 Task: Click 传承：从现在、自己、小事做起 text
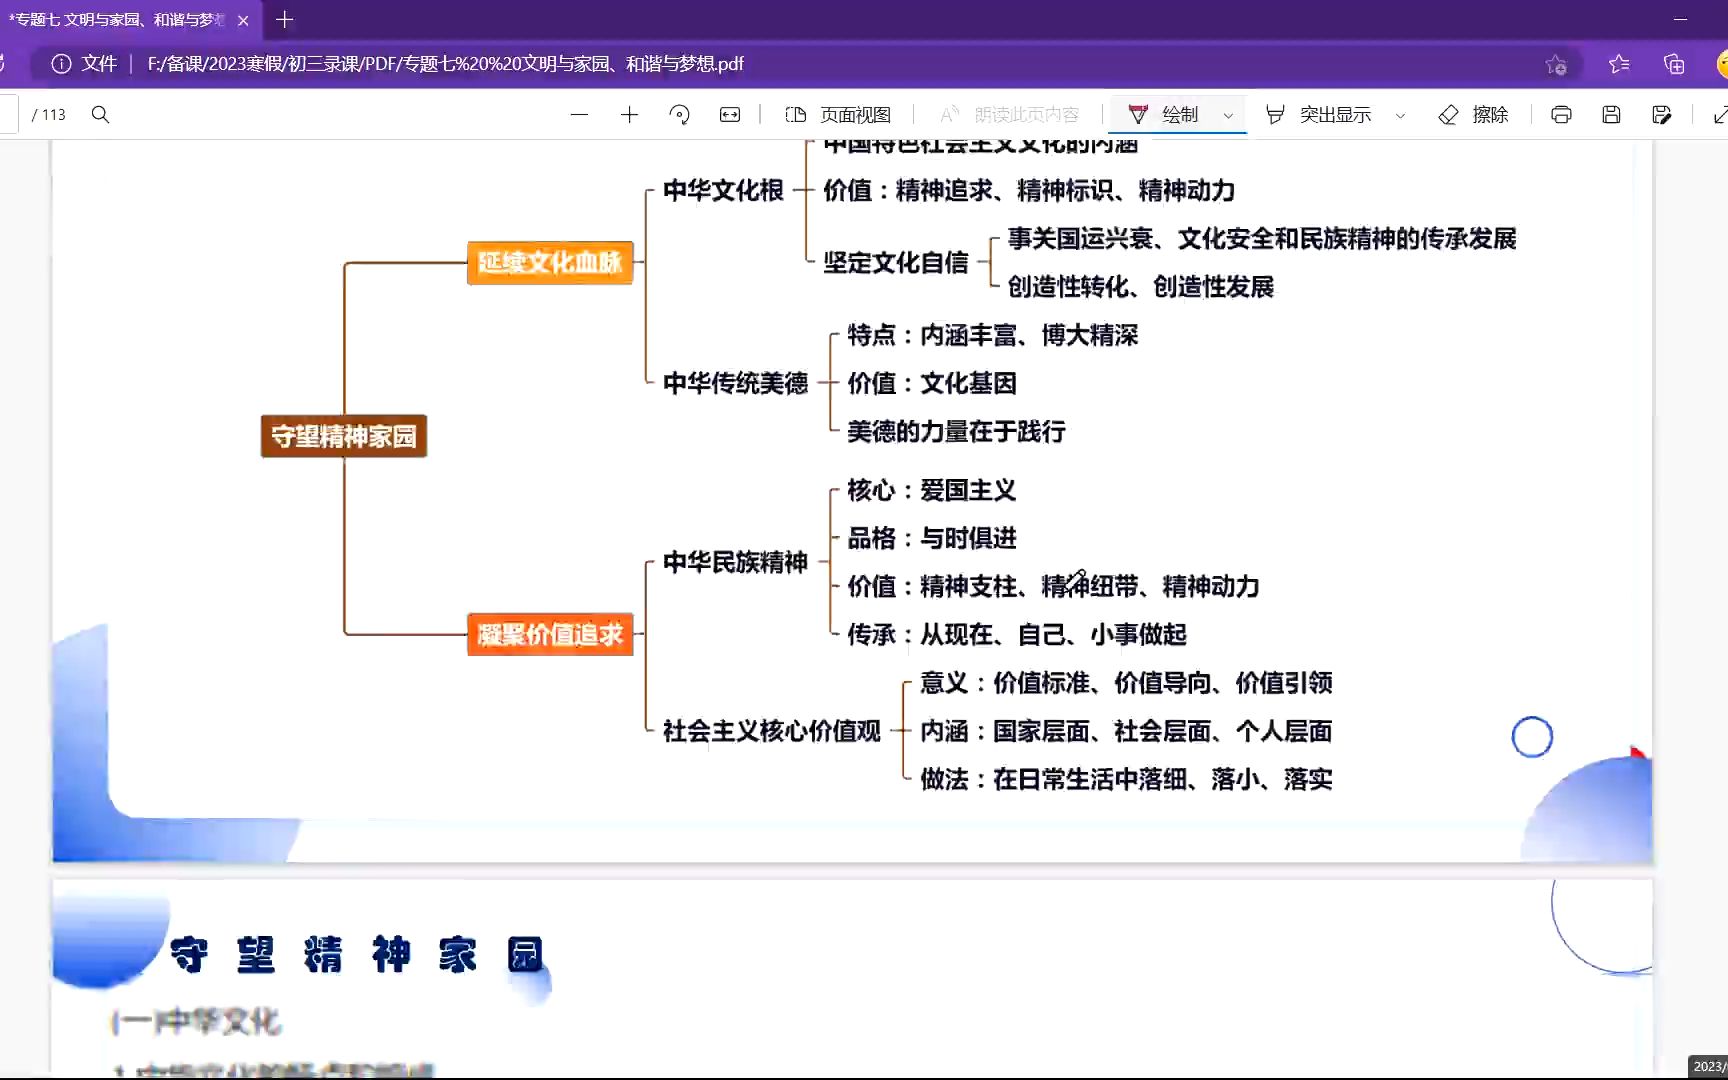point(1017,634)
